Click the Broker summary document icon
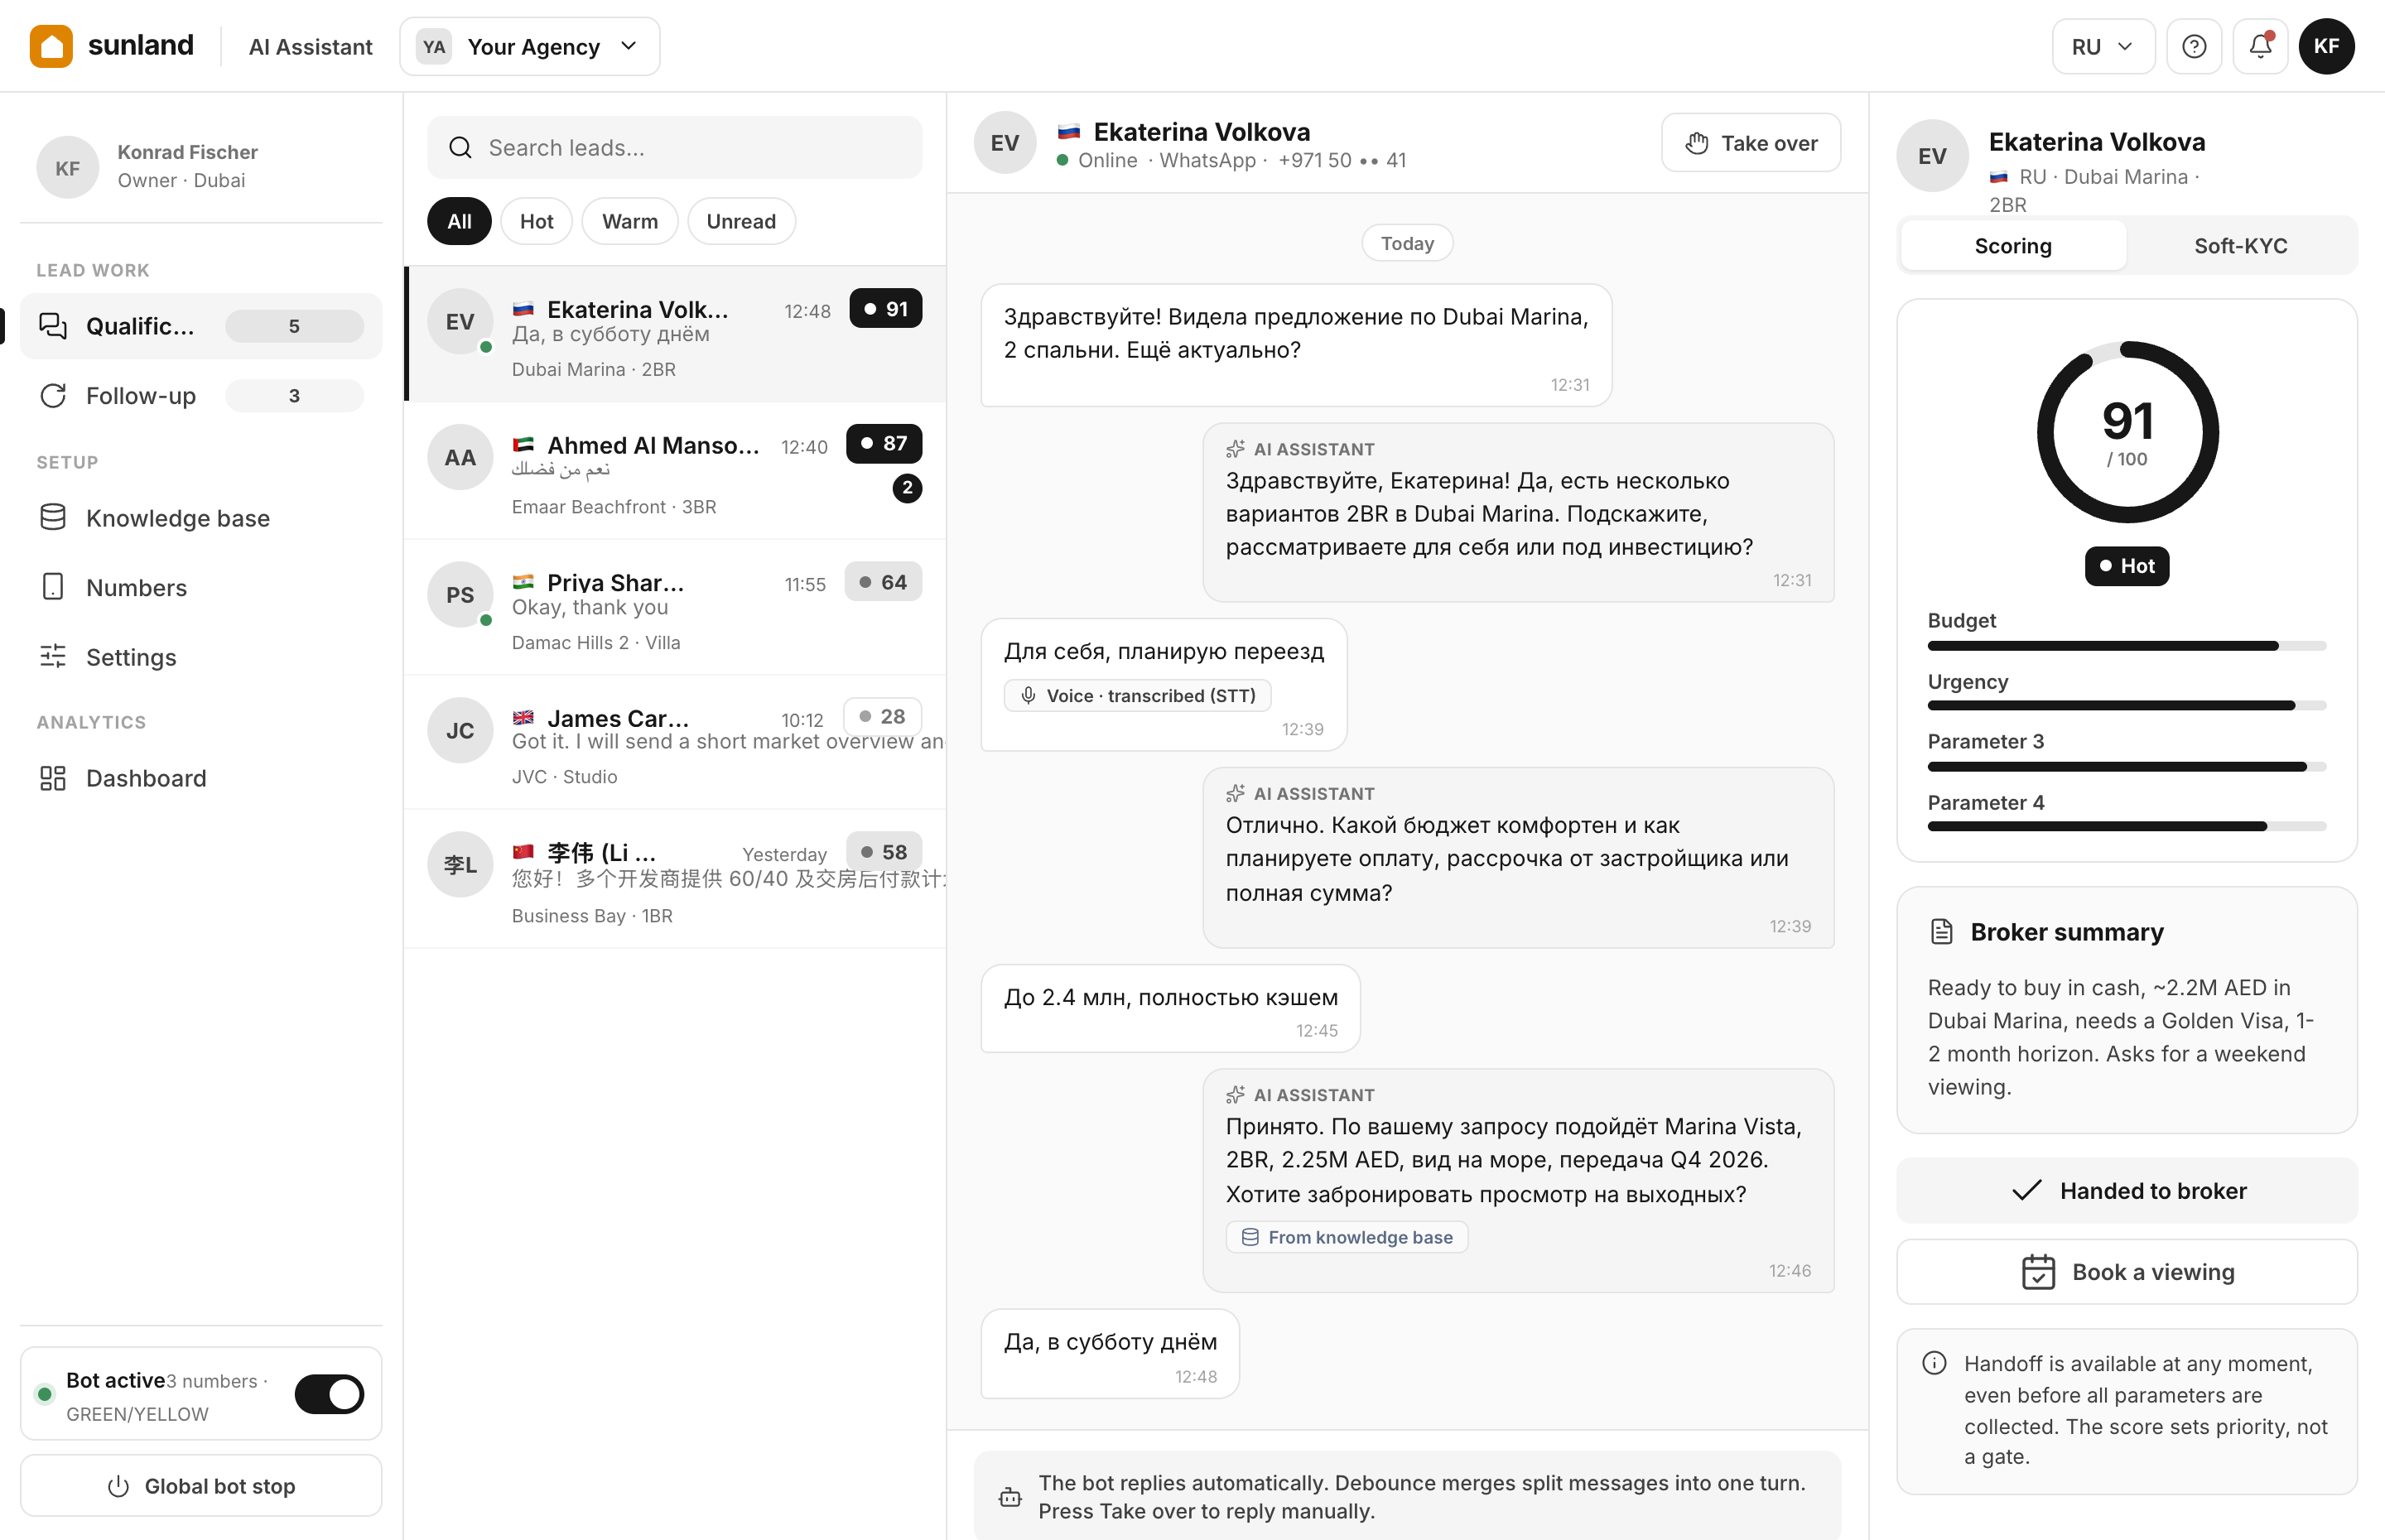The height and width of the screenshot is (1540, 2385). [x=1941, y=932]
